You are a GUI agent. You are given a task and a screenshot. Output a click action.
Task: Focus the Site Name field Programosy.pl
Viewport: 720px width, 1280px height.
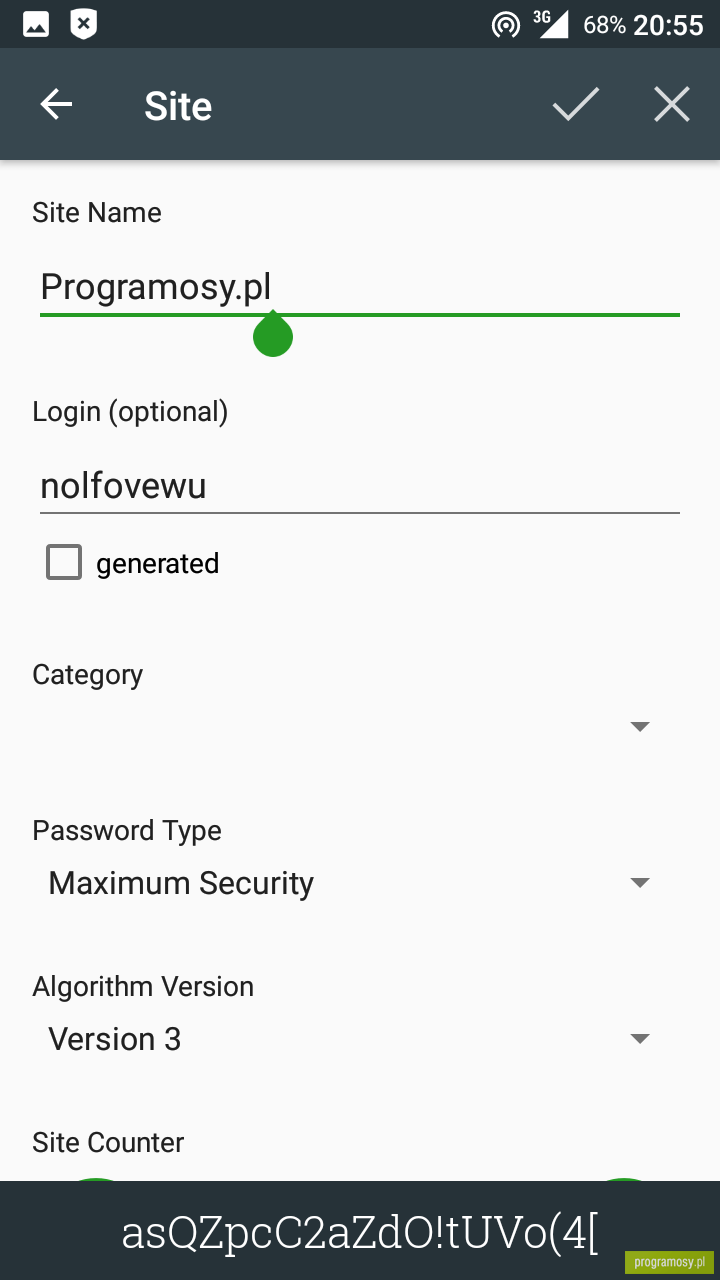(360, 288)
